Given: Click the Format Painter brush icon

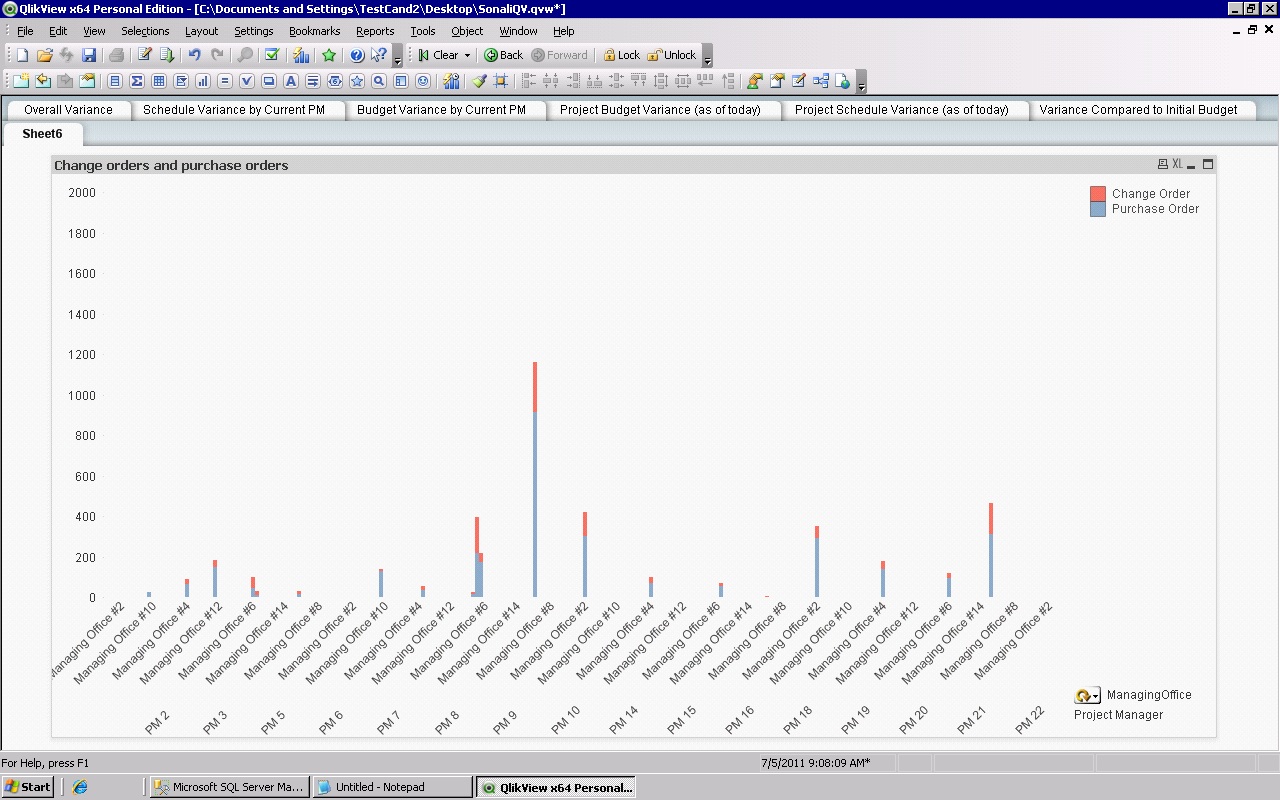Looking at the screenshot, I should click(x=479, y=81).
